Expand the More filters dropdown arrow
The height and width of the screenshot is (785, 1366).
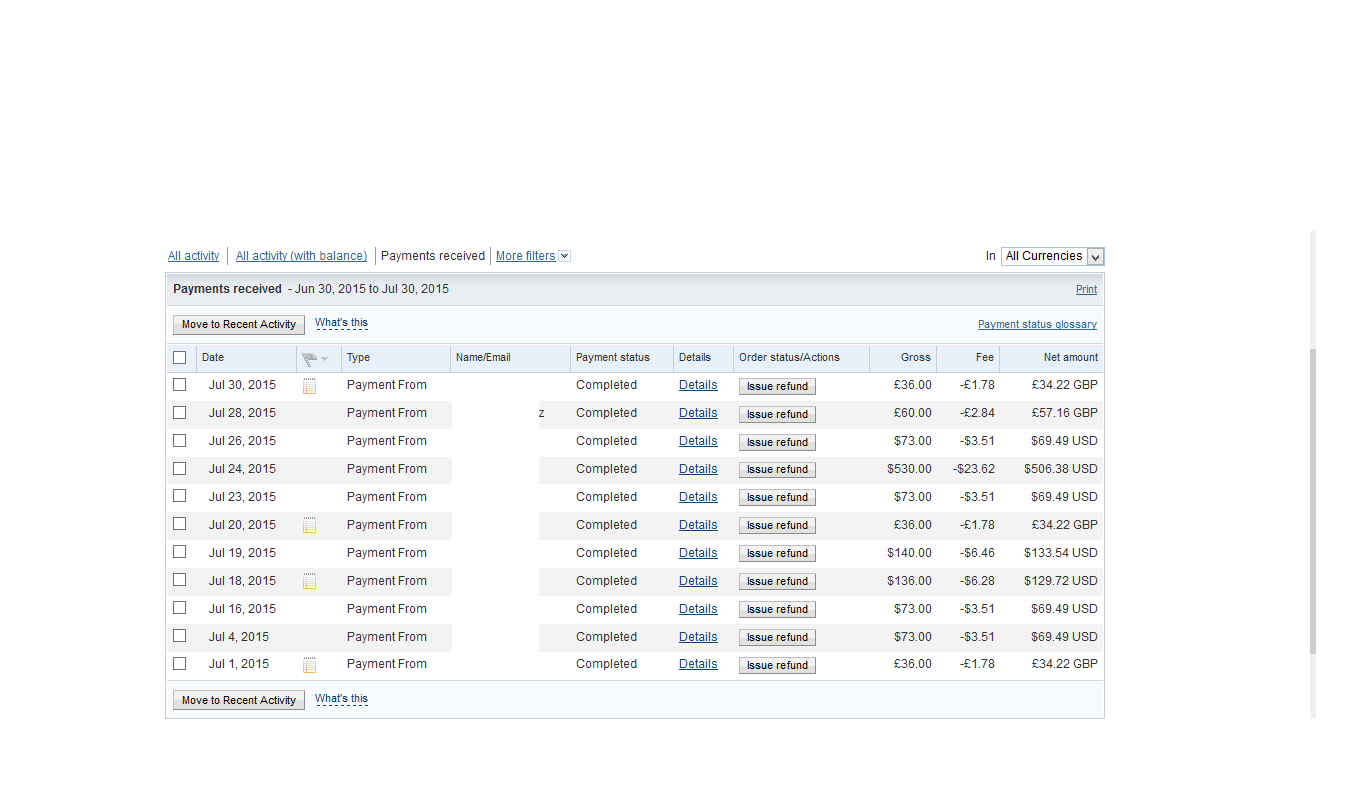tap(564, 256)
